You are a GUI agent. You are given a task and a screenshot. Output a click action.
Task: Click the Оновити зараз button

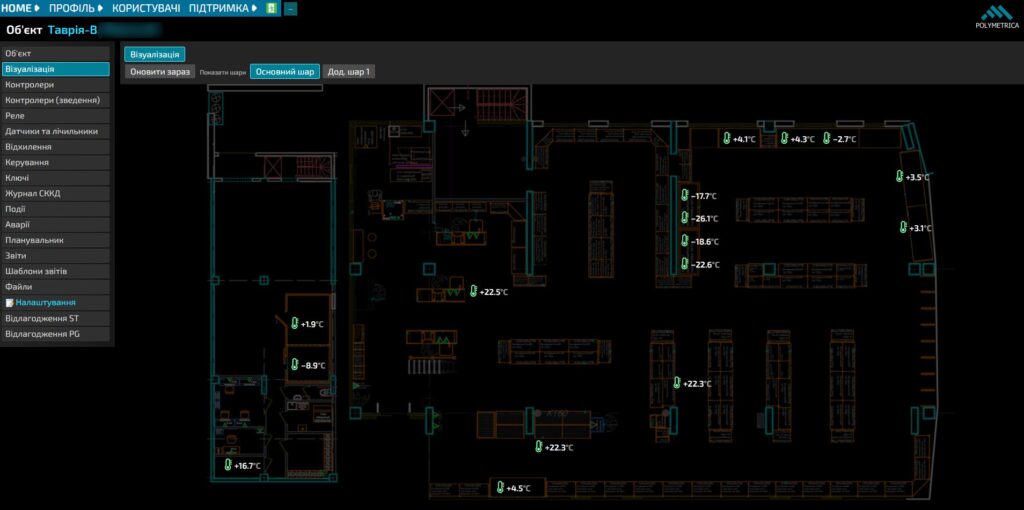[x=160, y=72]
